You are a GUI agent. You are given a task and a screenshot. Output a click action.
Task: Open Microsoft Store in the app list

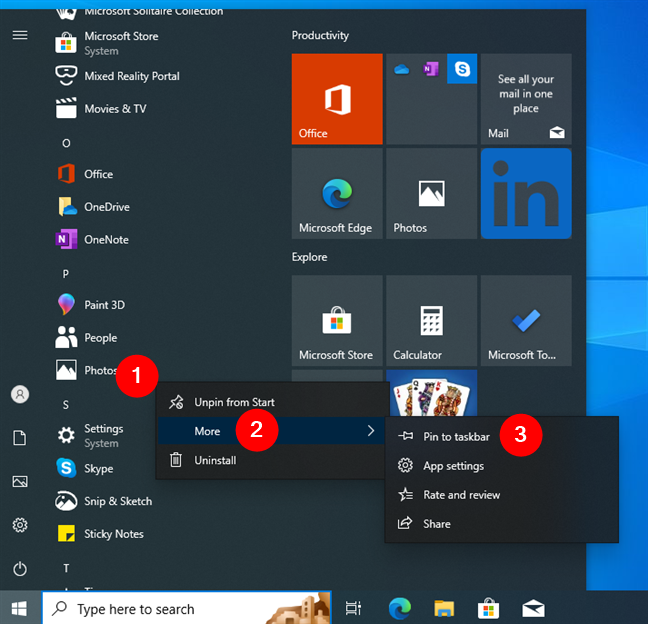(107, 43)
